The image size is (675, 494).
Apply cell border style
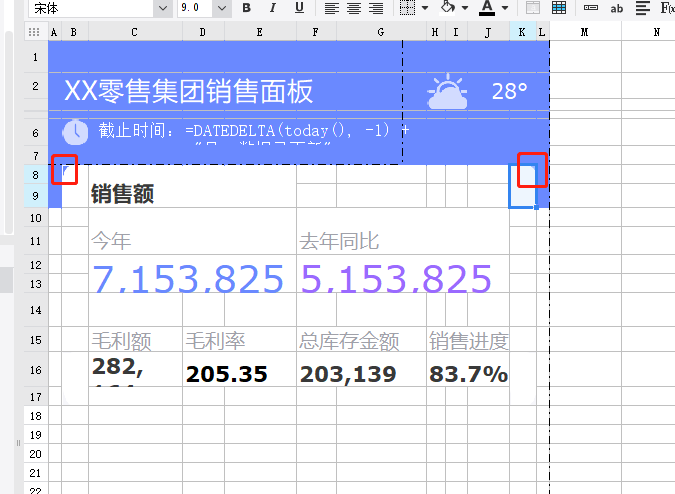pos(407,8)
